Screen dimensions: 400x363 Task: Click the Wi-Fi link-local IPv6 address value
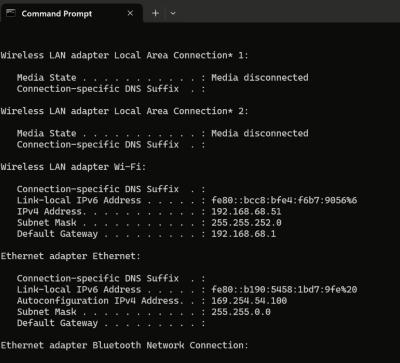284,200
